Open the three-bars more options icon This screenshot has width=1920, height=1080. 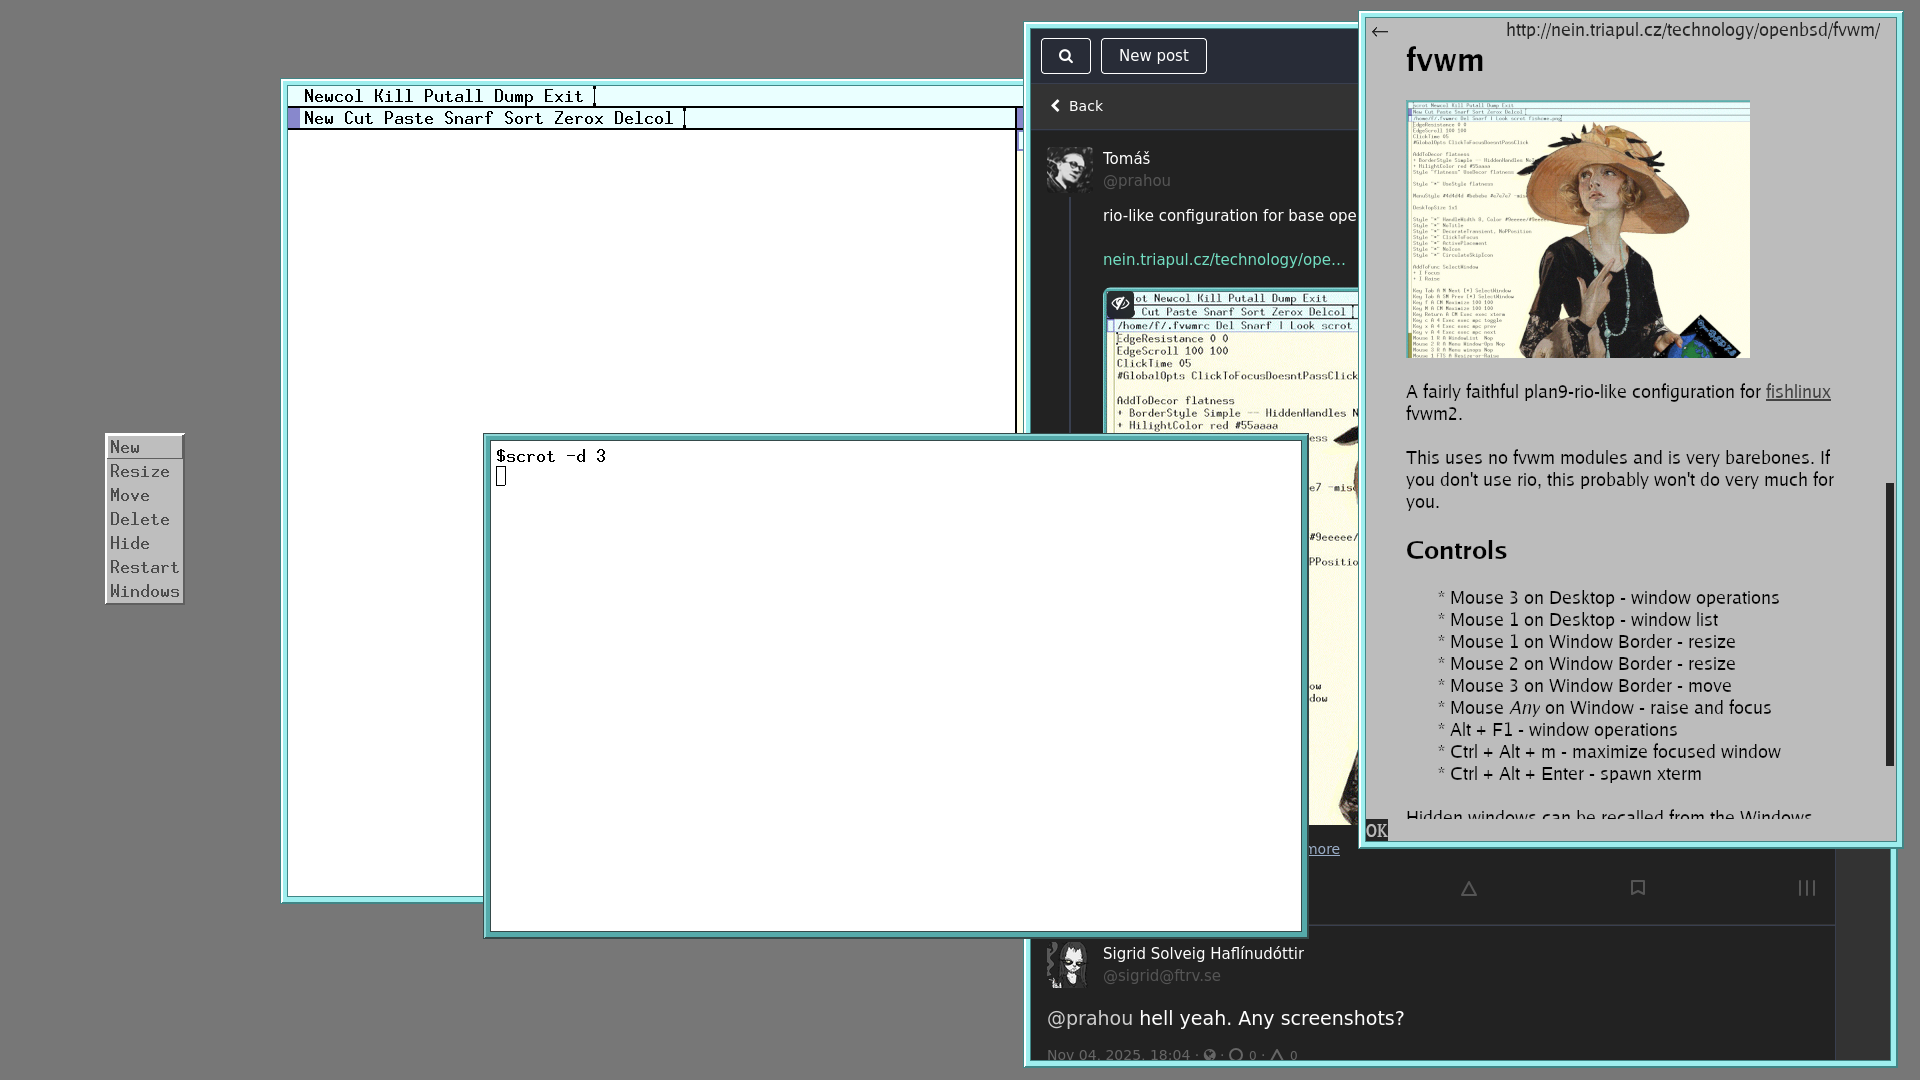pyautogui.click(x=1806, y=888)
